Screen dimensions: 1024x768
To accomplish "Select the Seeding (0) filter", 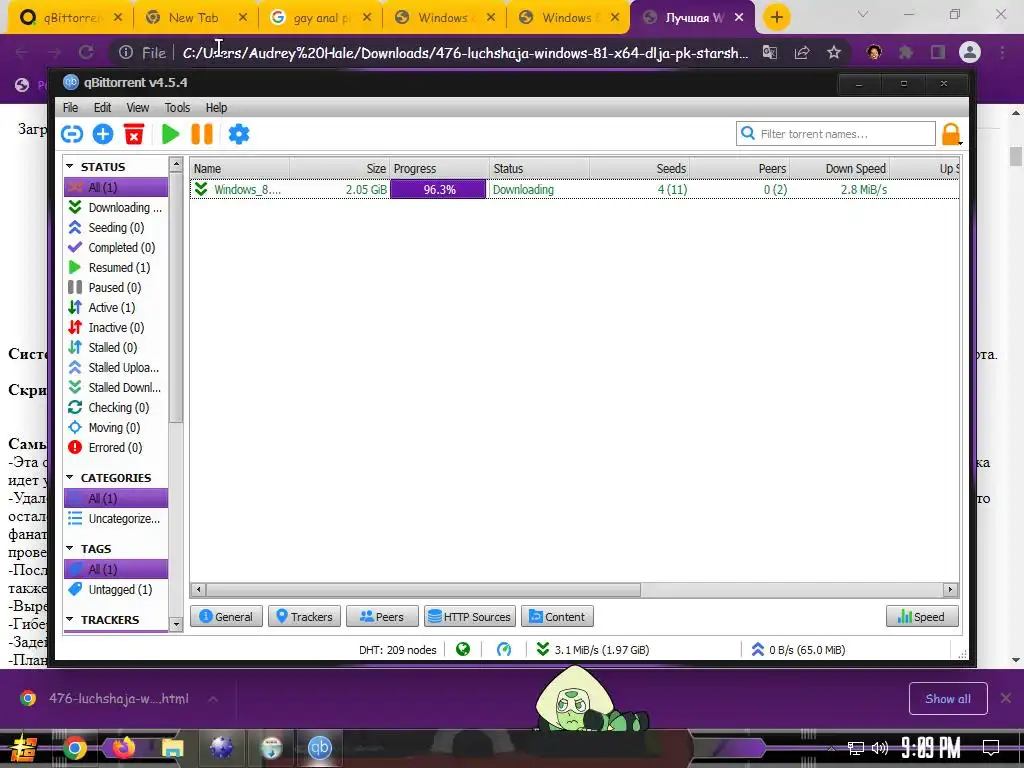I will point(116,227).
